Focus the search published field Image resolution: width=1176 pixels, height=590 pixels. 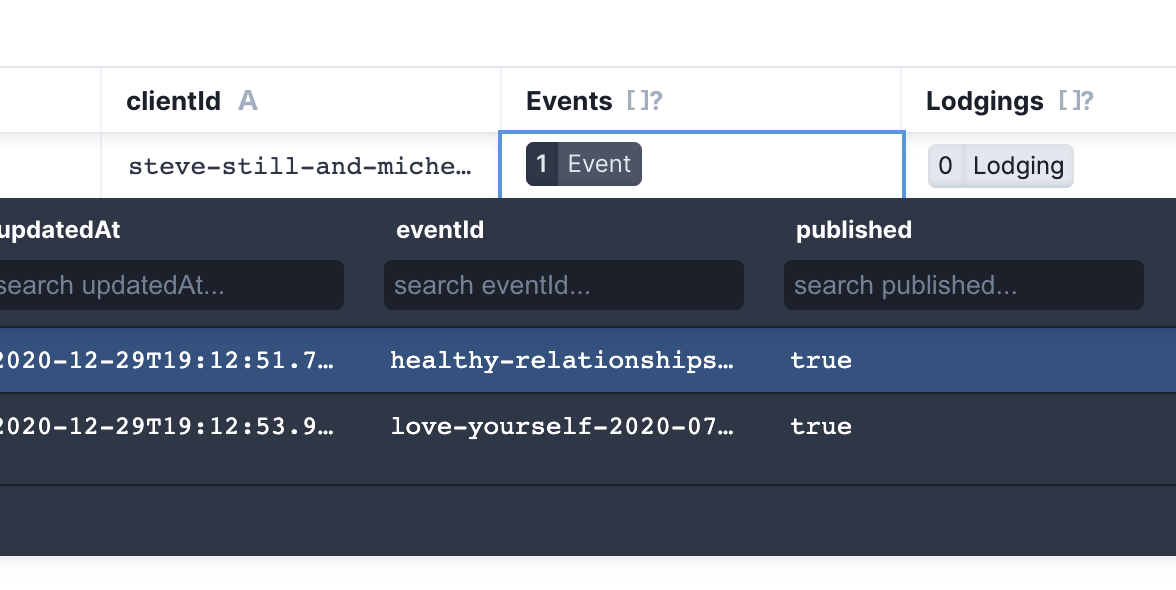tap(964, 285)
